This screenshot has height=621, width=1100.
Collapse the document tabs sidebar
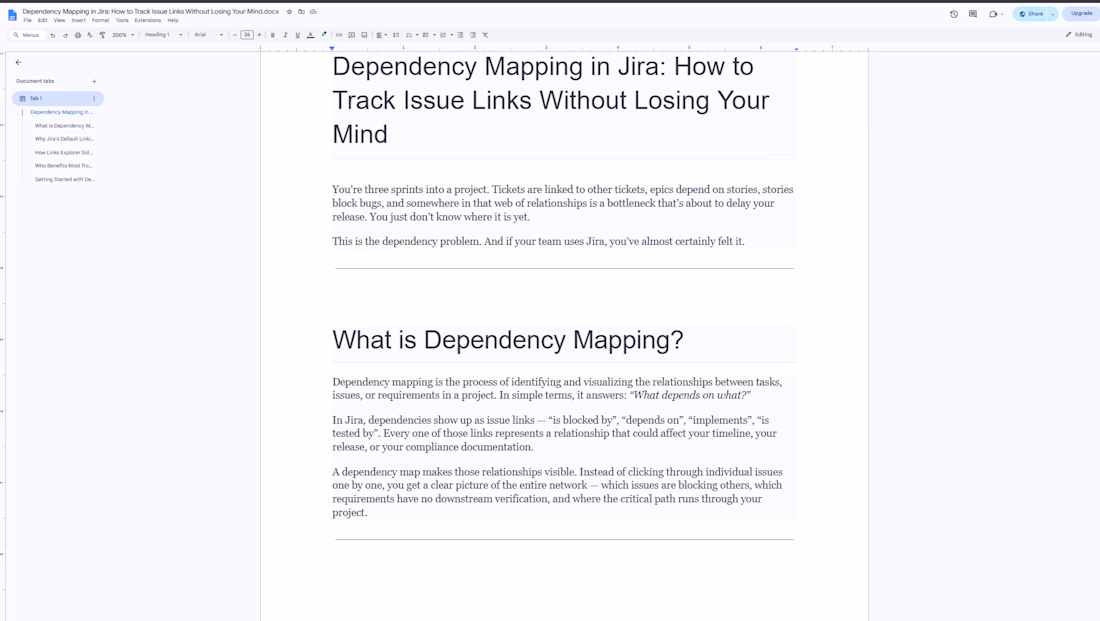point(18,62)
